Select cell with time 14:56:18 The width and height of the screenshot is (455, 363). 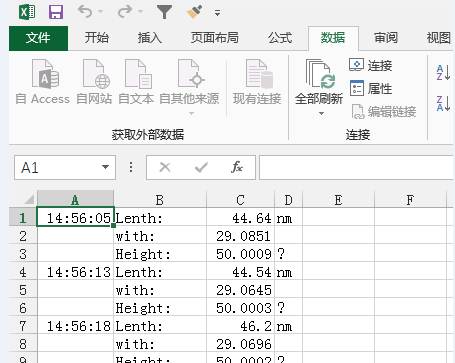(x=76, y=326)
